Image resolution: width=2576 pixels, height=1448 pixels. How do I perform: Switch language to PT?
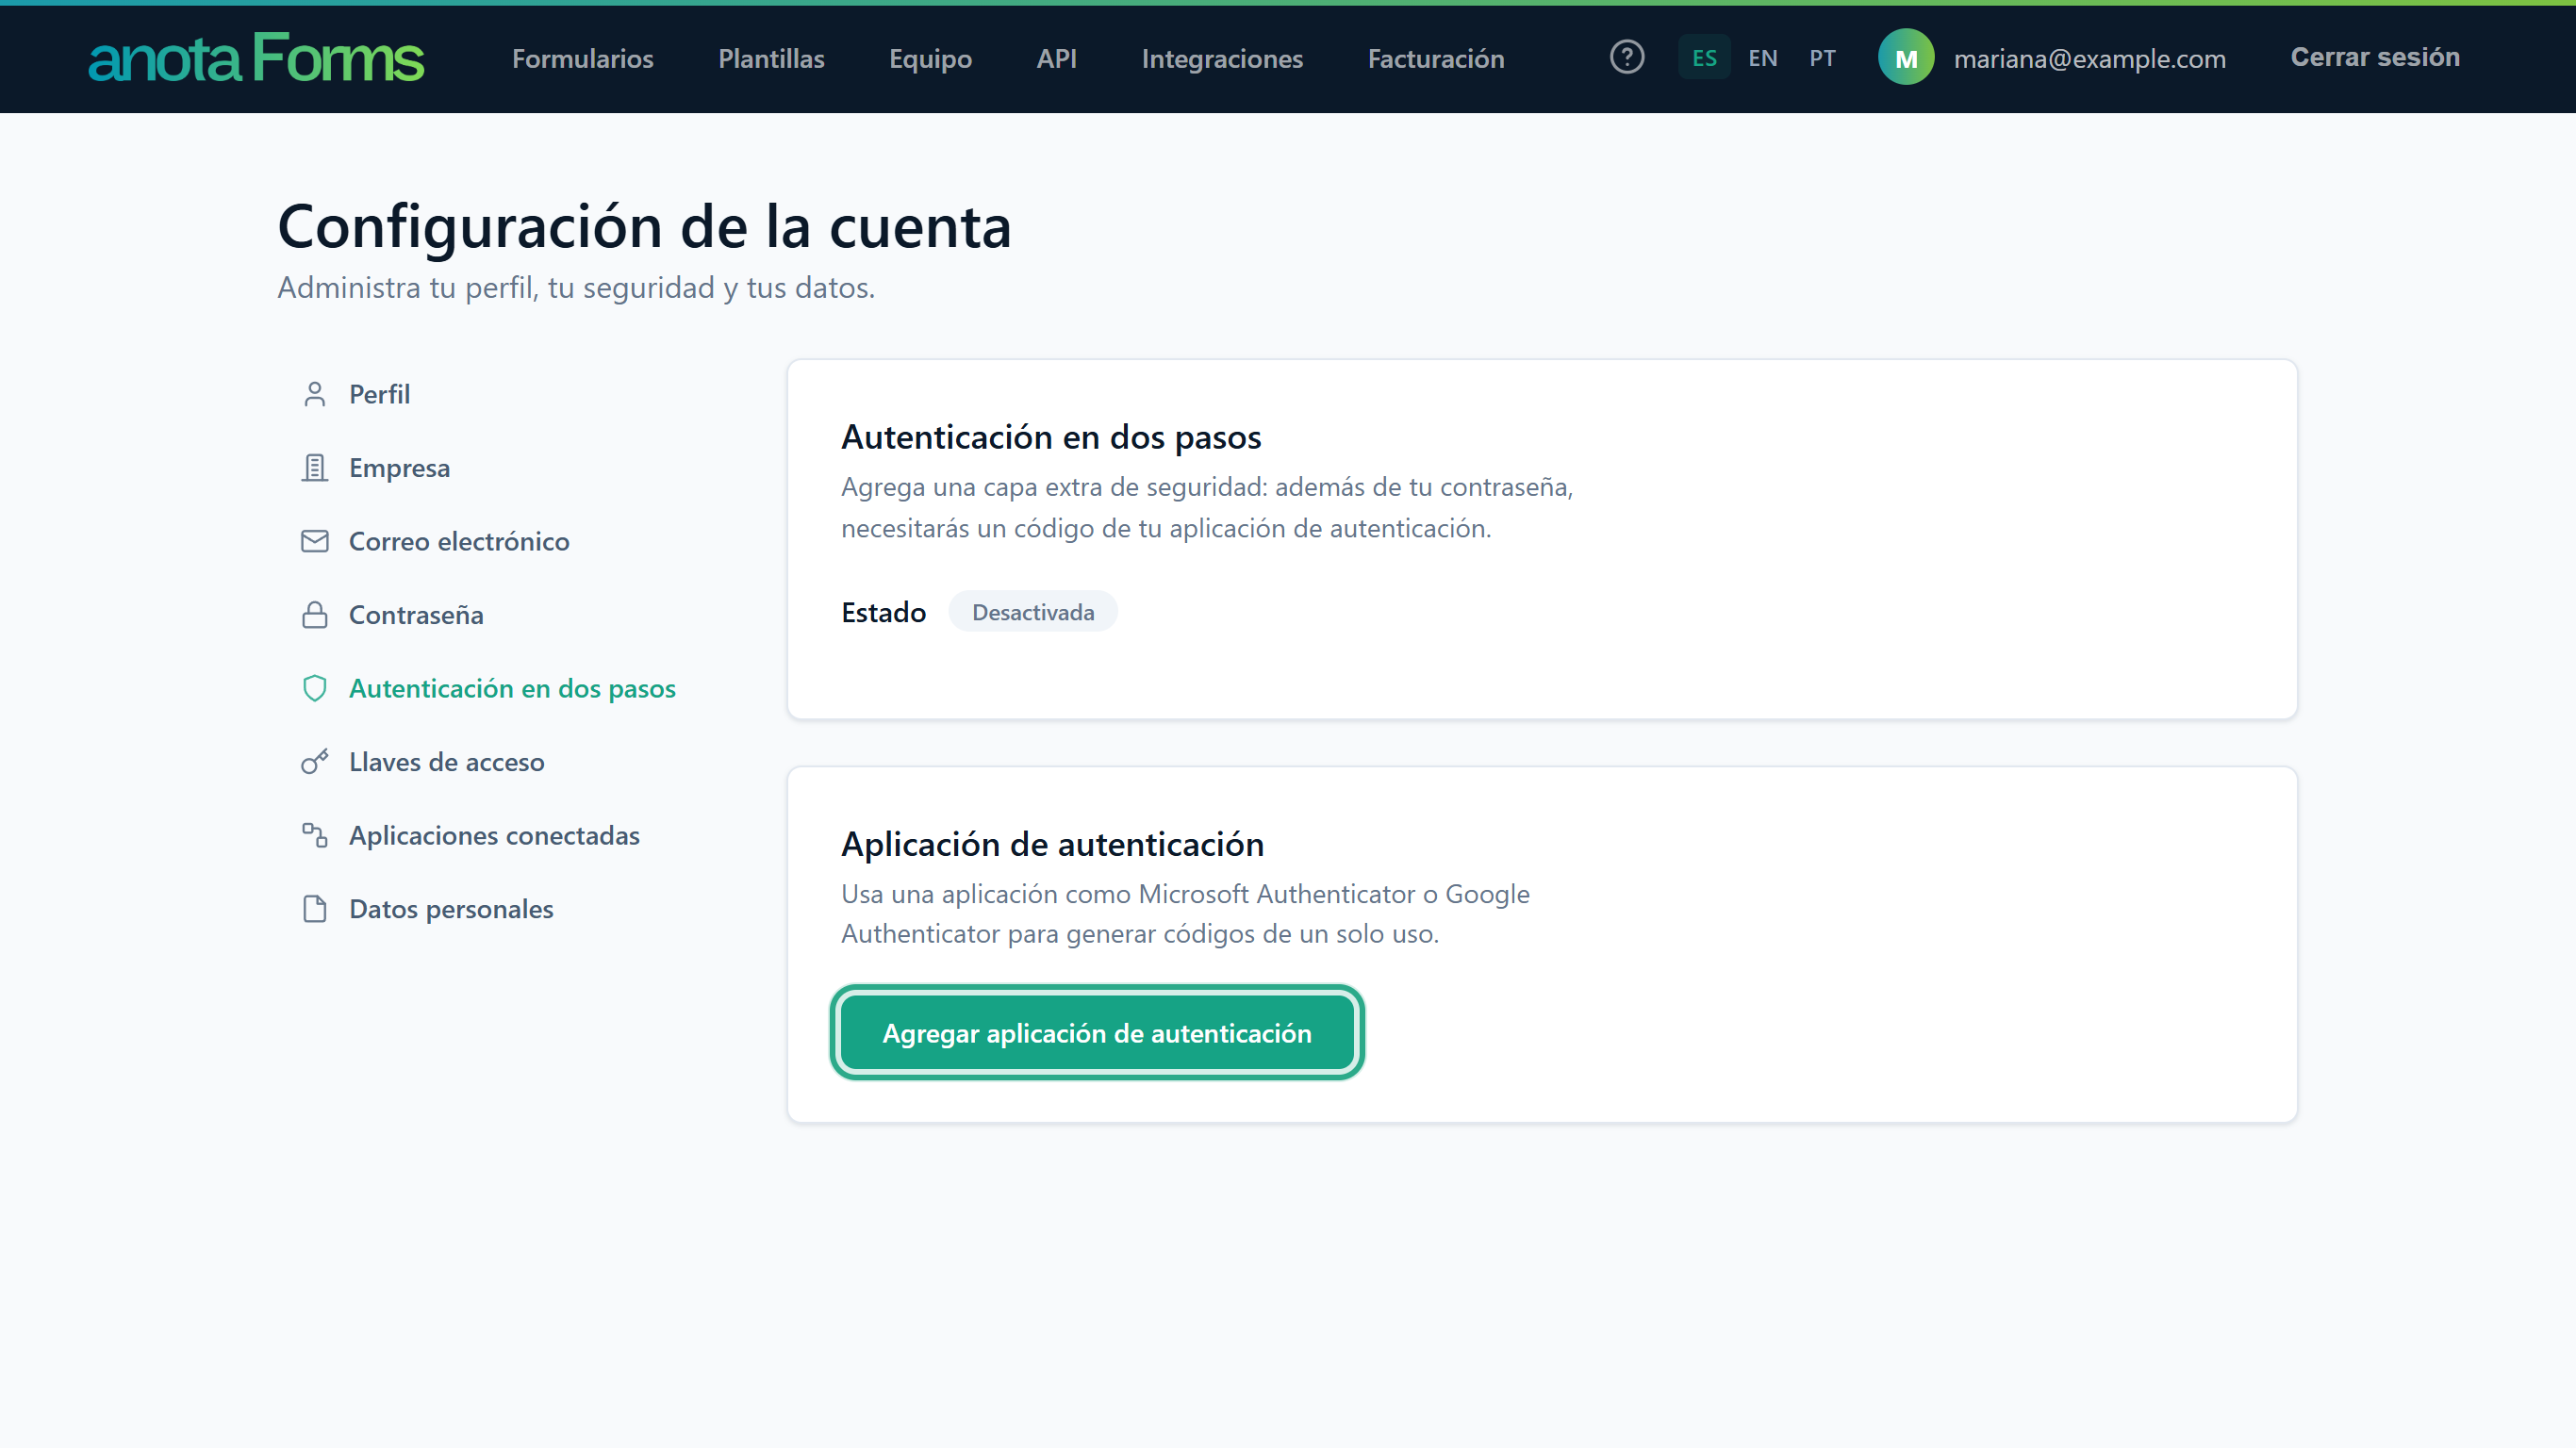pos(1822,58)
